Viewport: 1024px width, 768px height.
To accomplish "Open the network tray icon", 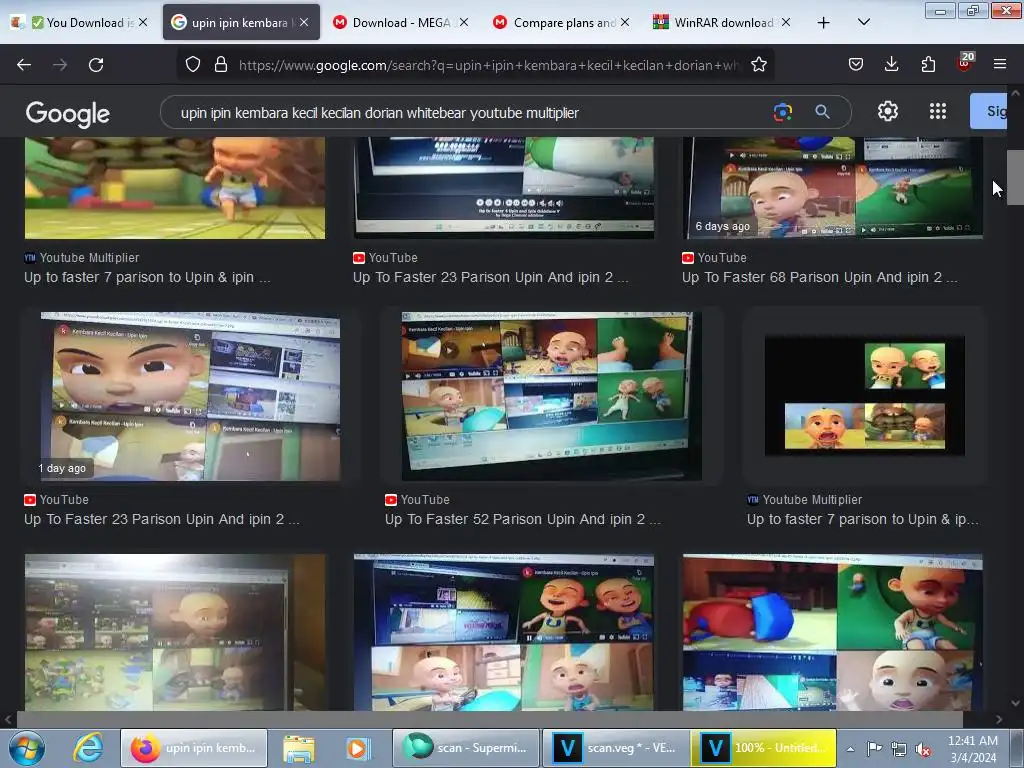I will [899, 750].
